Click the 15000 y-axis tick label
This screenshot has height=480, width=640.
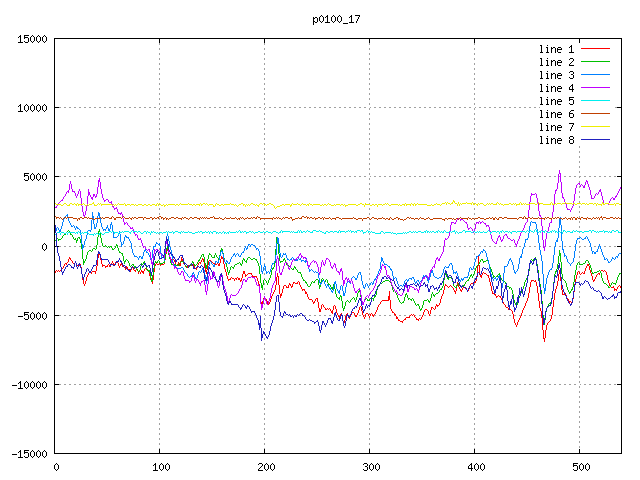coord(33,39)
